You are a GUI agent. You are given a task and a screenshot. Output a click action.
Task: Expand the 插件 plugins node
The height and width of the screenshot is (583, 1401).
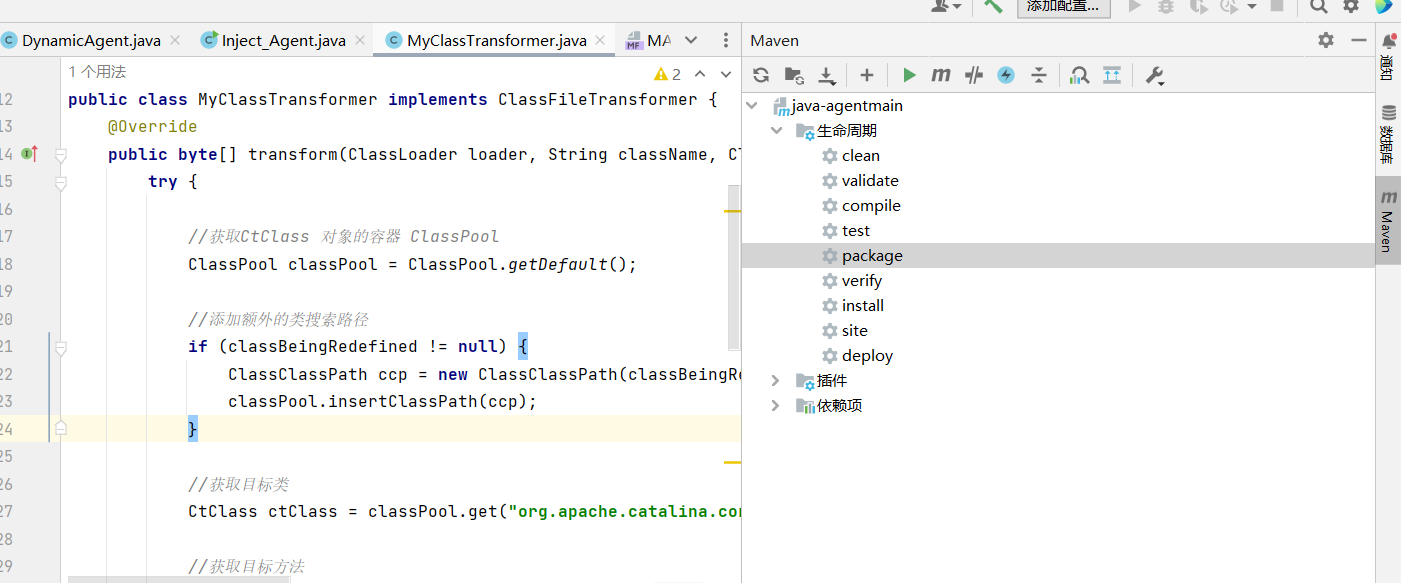[776, 381]
